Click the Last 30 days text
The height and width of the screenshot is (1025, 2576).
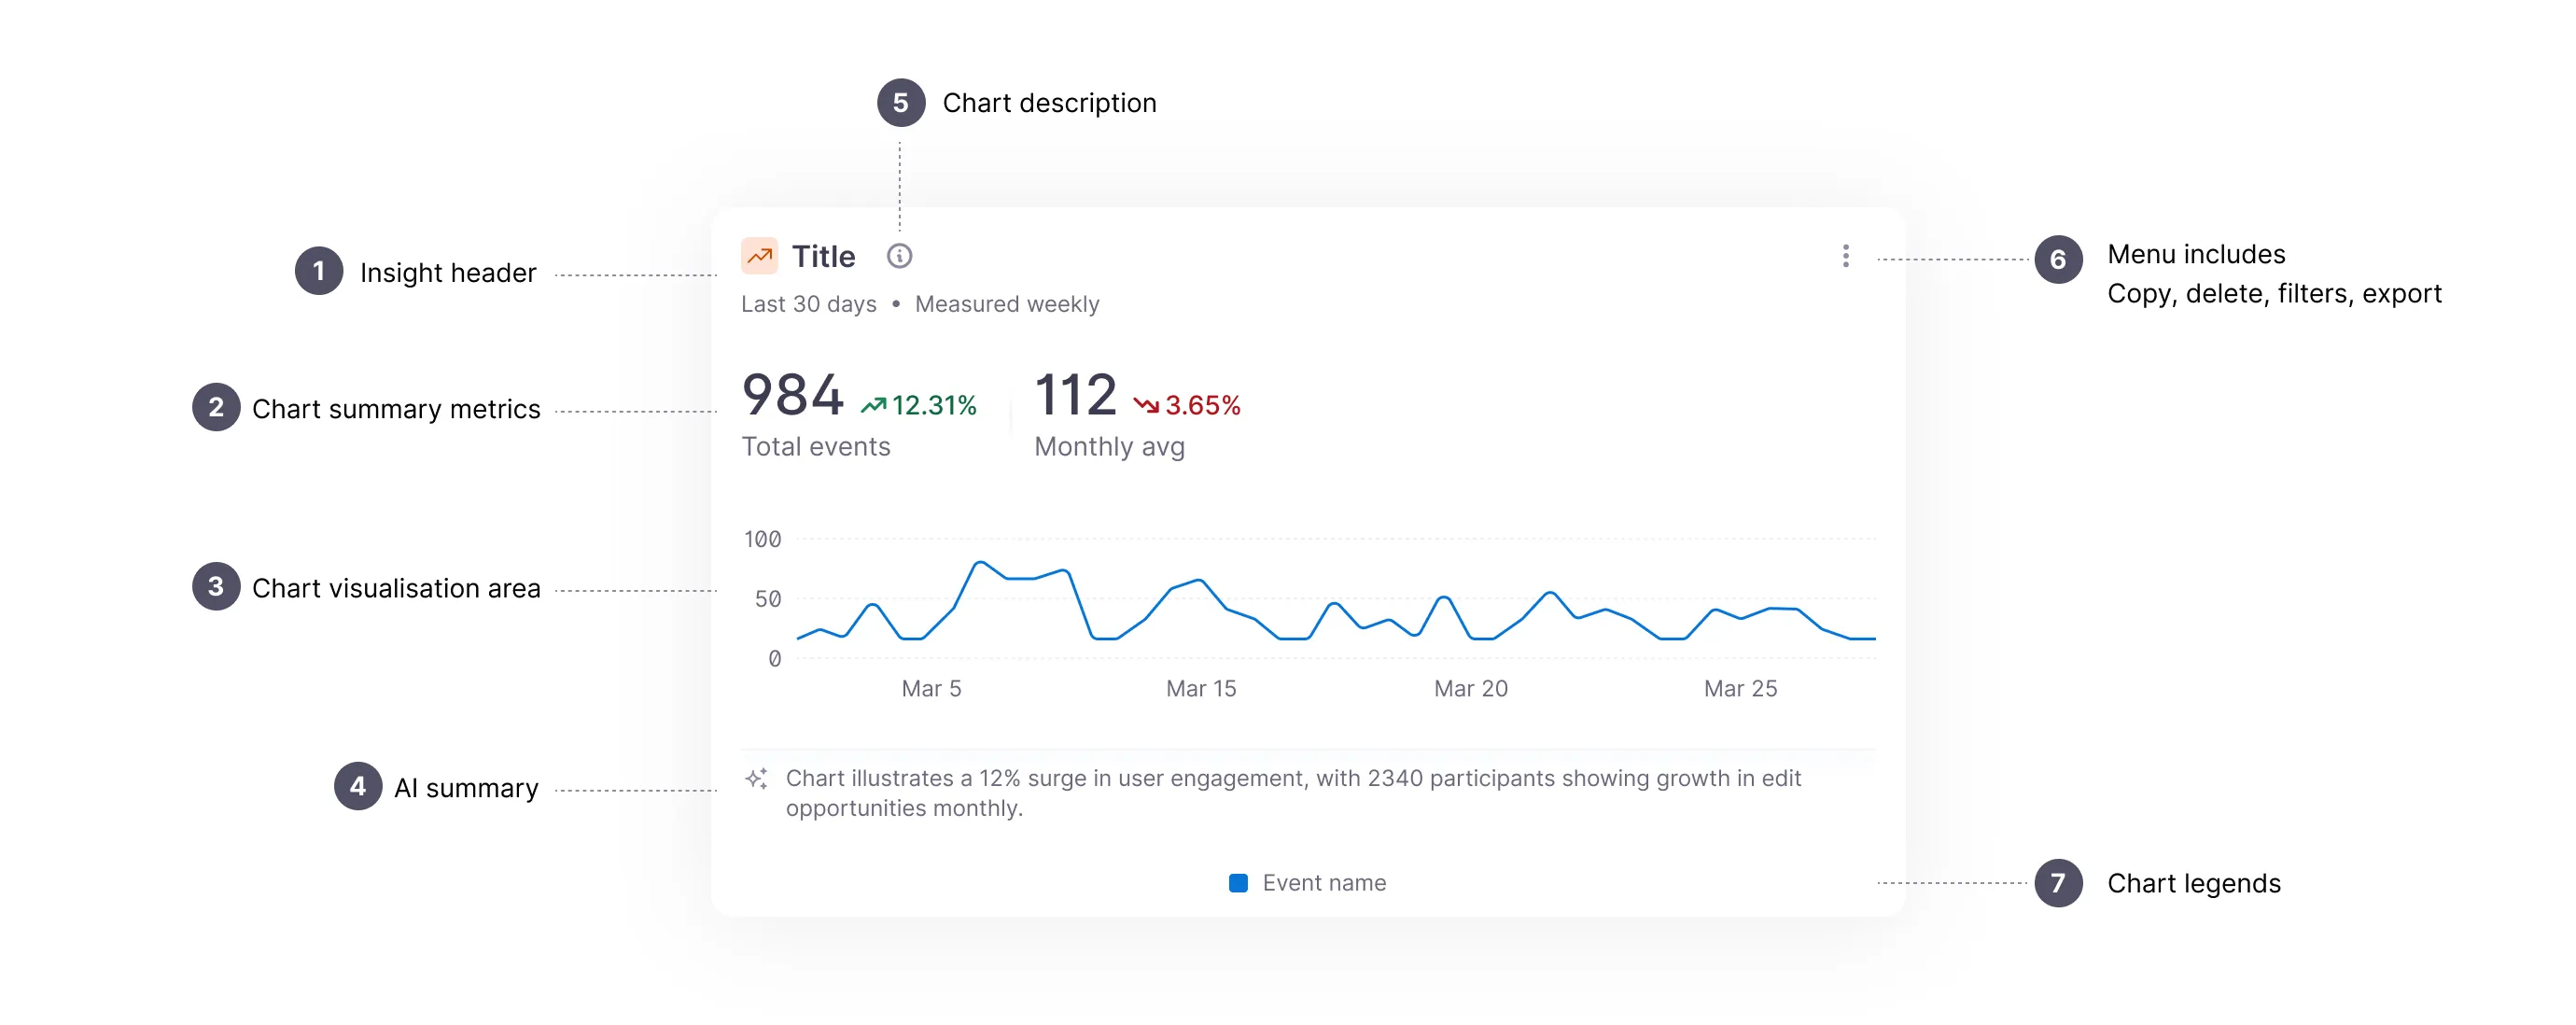pos(808,304)
